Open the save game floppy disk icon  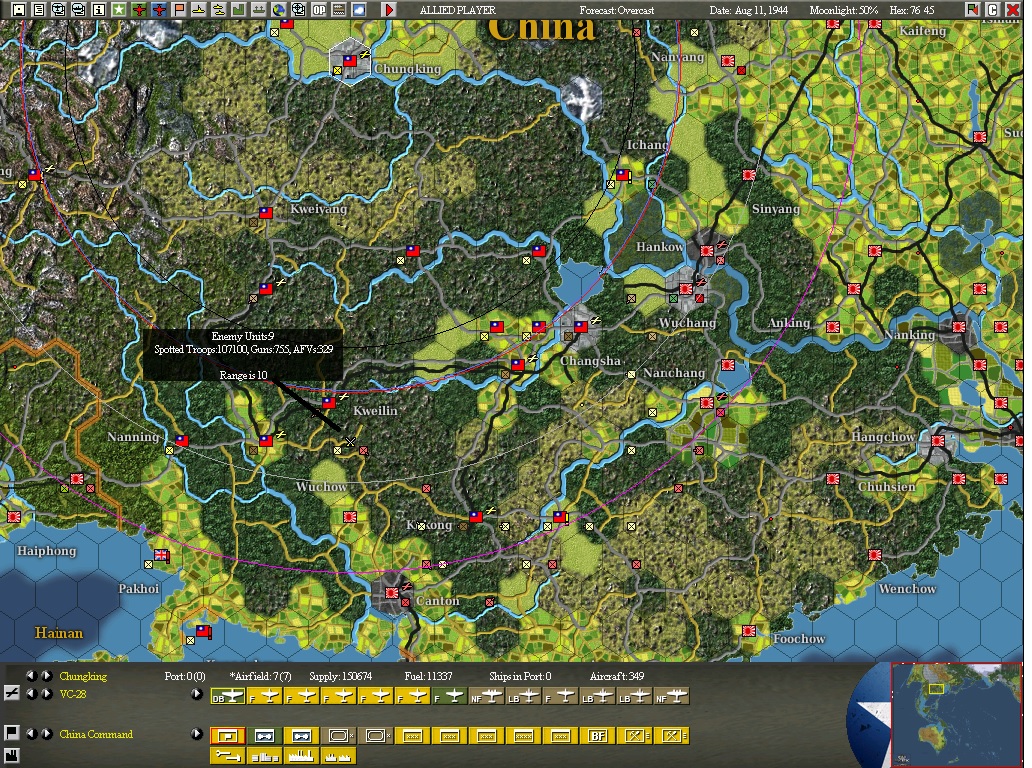18,10
